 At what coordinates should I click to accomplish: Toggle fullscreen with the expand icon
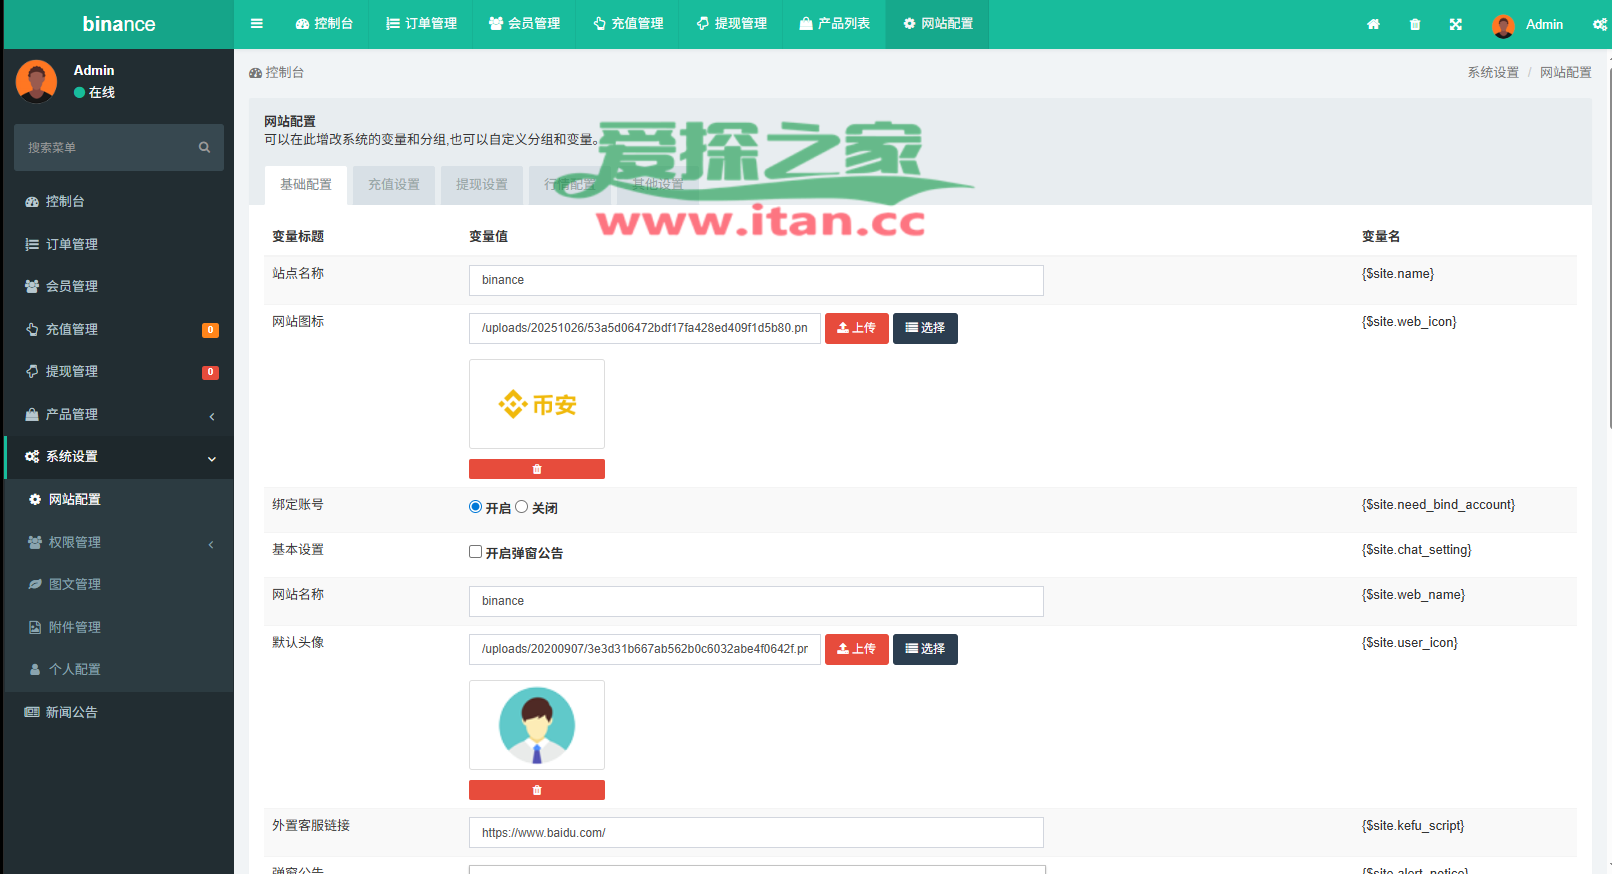1456,25
